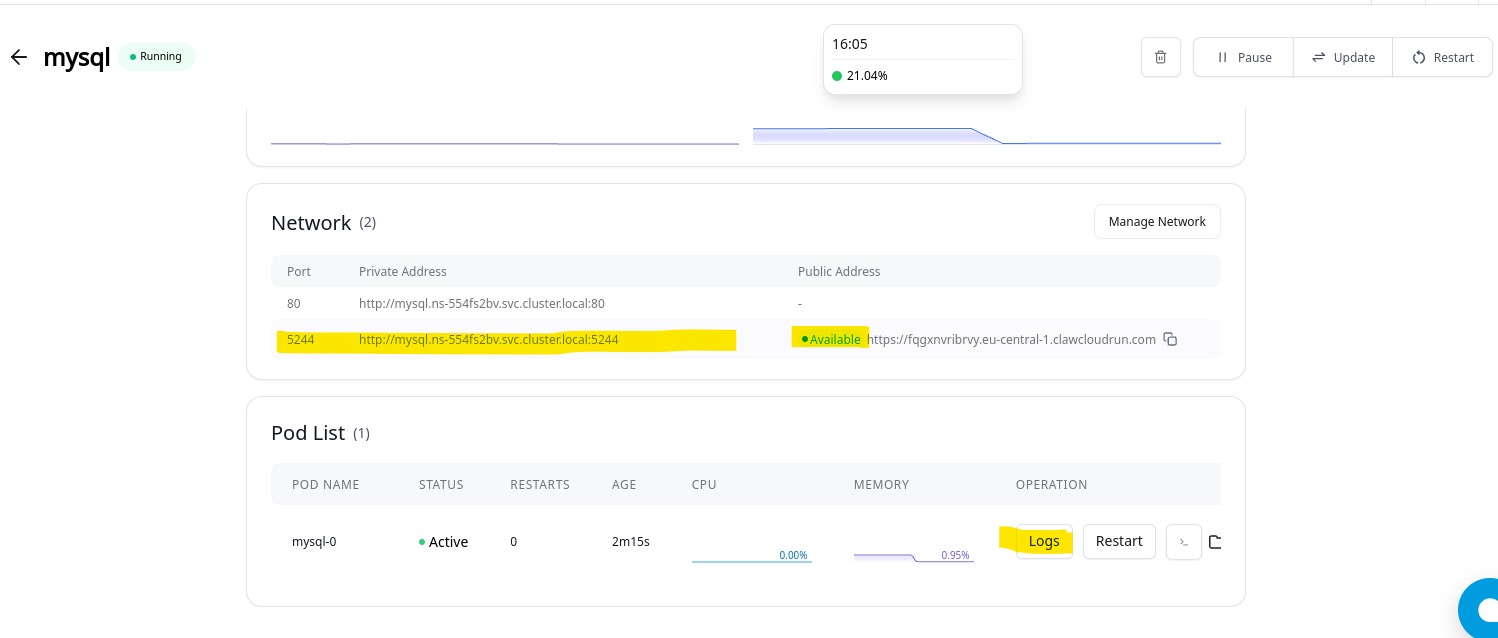Pause the mysql application
This screenshot has width=1498, height=638.
[x=1243, y=57]
